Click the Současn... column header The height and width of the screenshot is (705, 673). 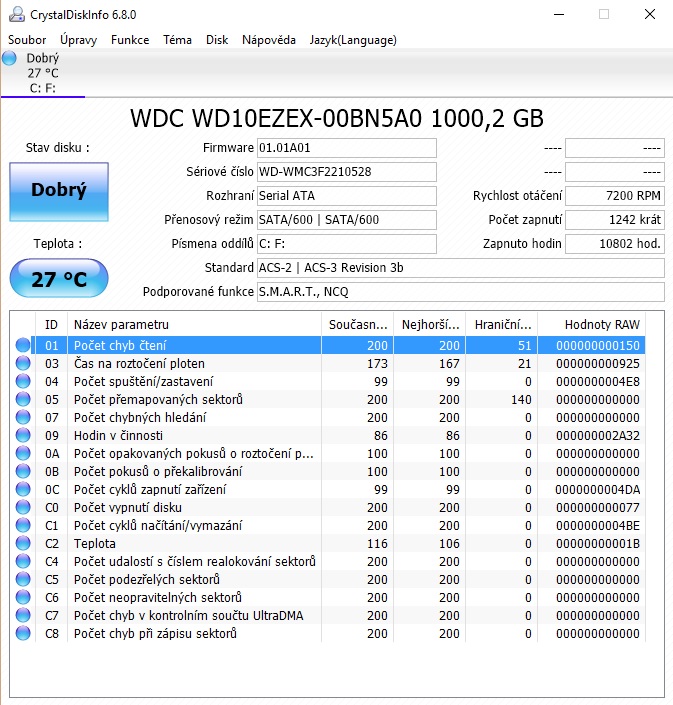tap(358, 324)
